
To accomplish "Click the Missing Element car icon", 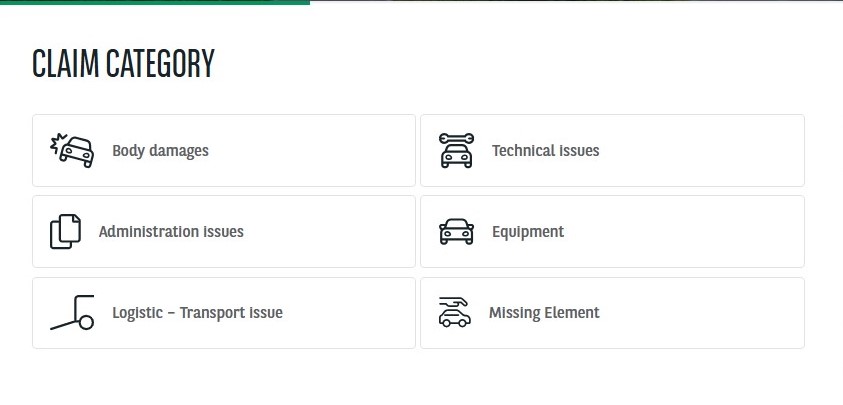I will pos(455,313).
